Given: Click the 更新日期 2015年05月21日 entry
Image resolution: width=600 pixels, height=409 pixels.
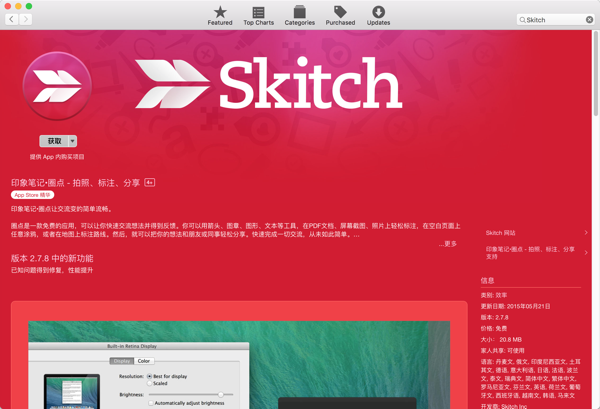Looking at the screenshot, I should point(515,306).
